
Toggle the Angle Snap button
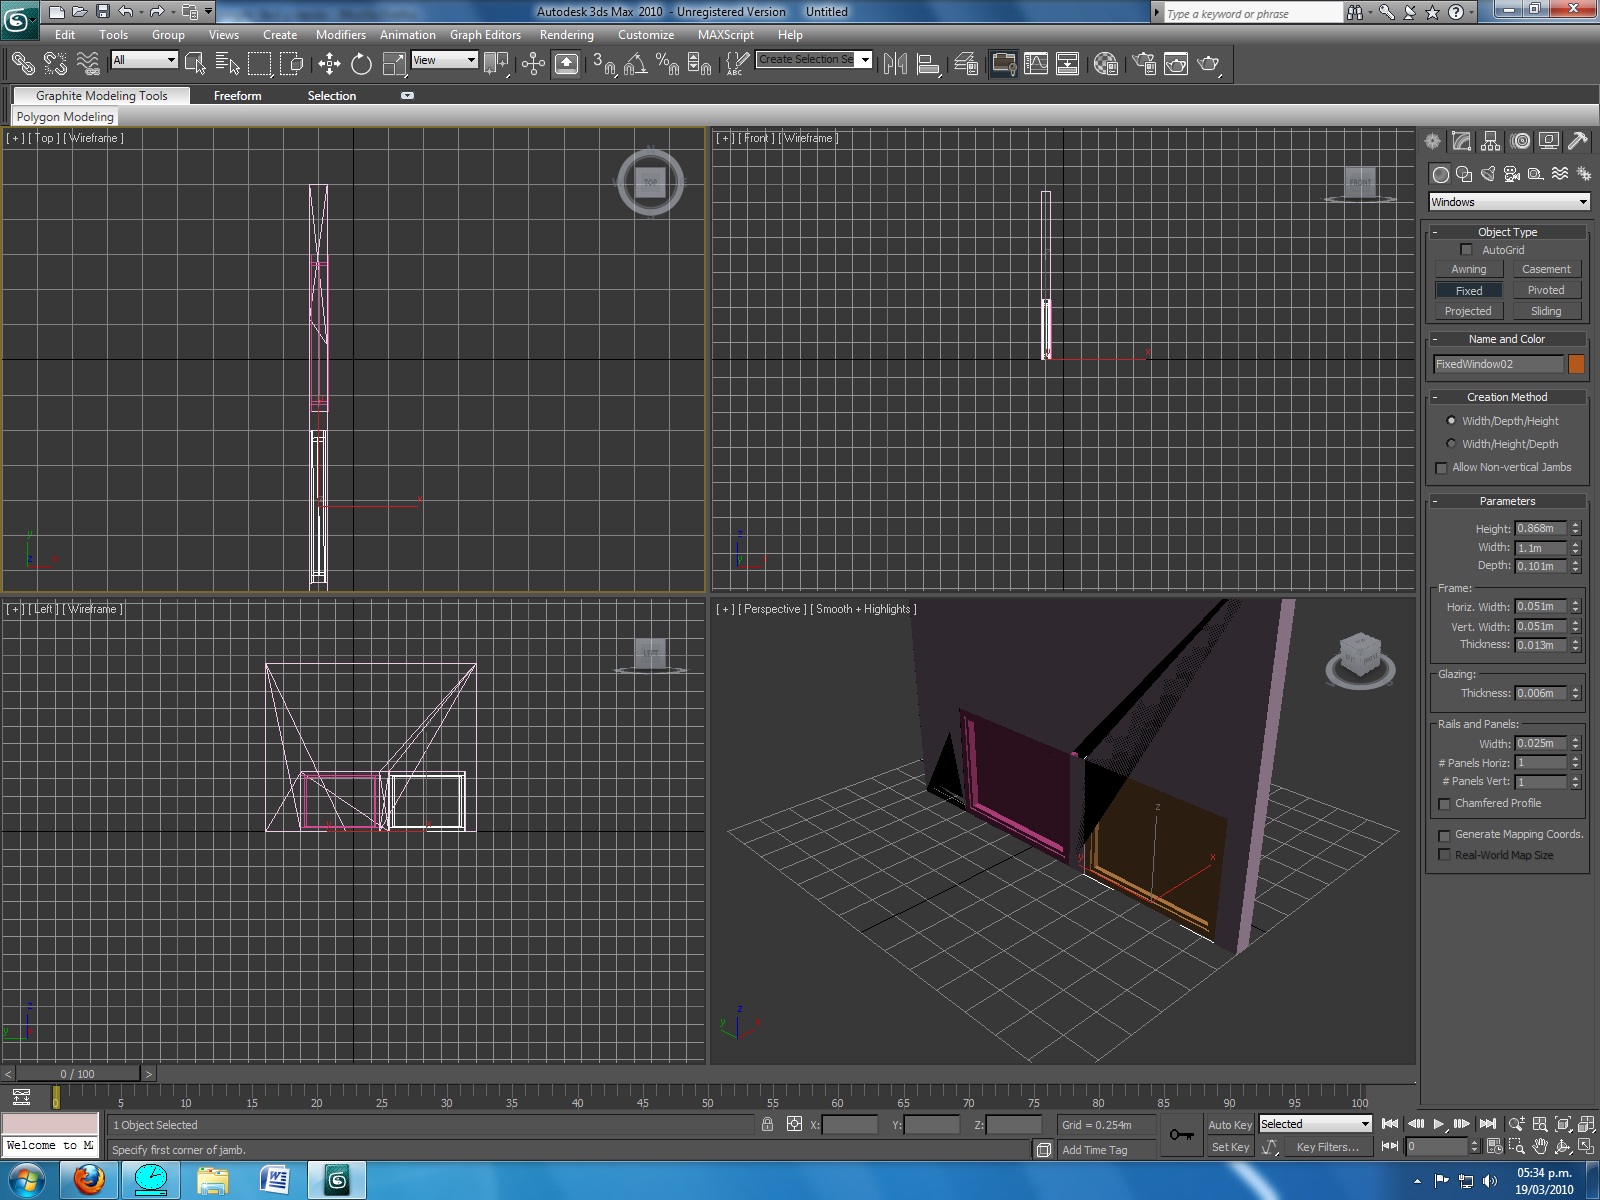[635, 64]
